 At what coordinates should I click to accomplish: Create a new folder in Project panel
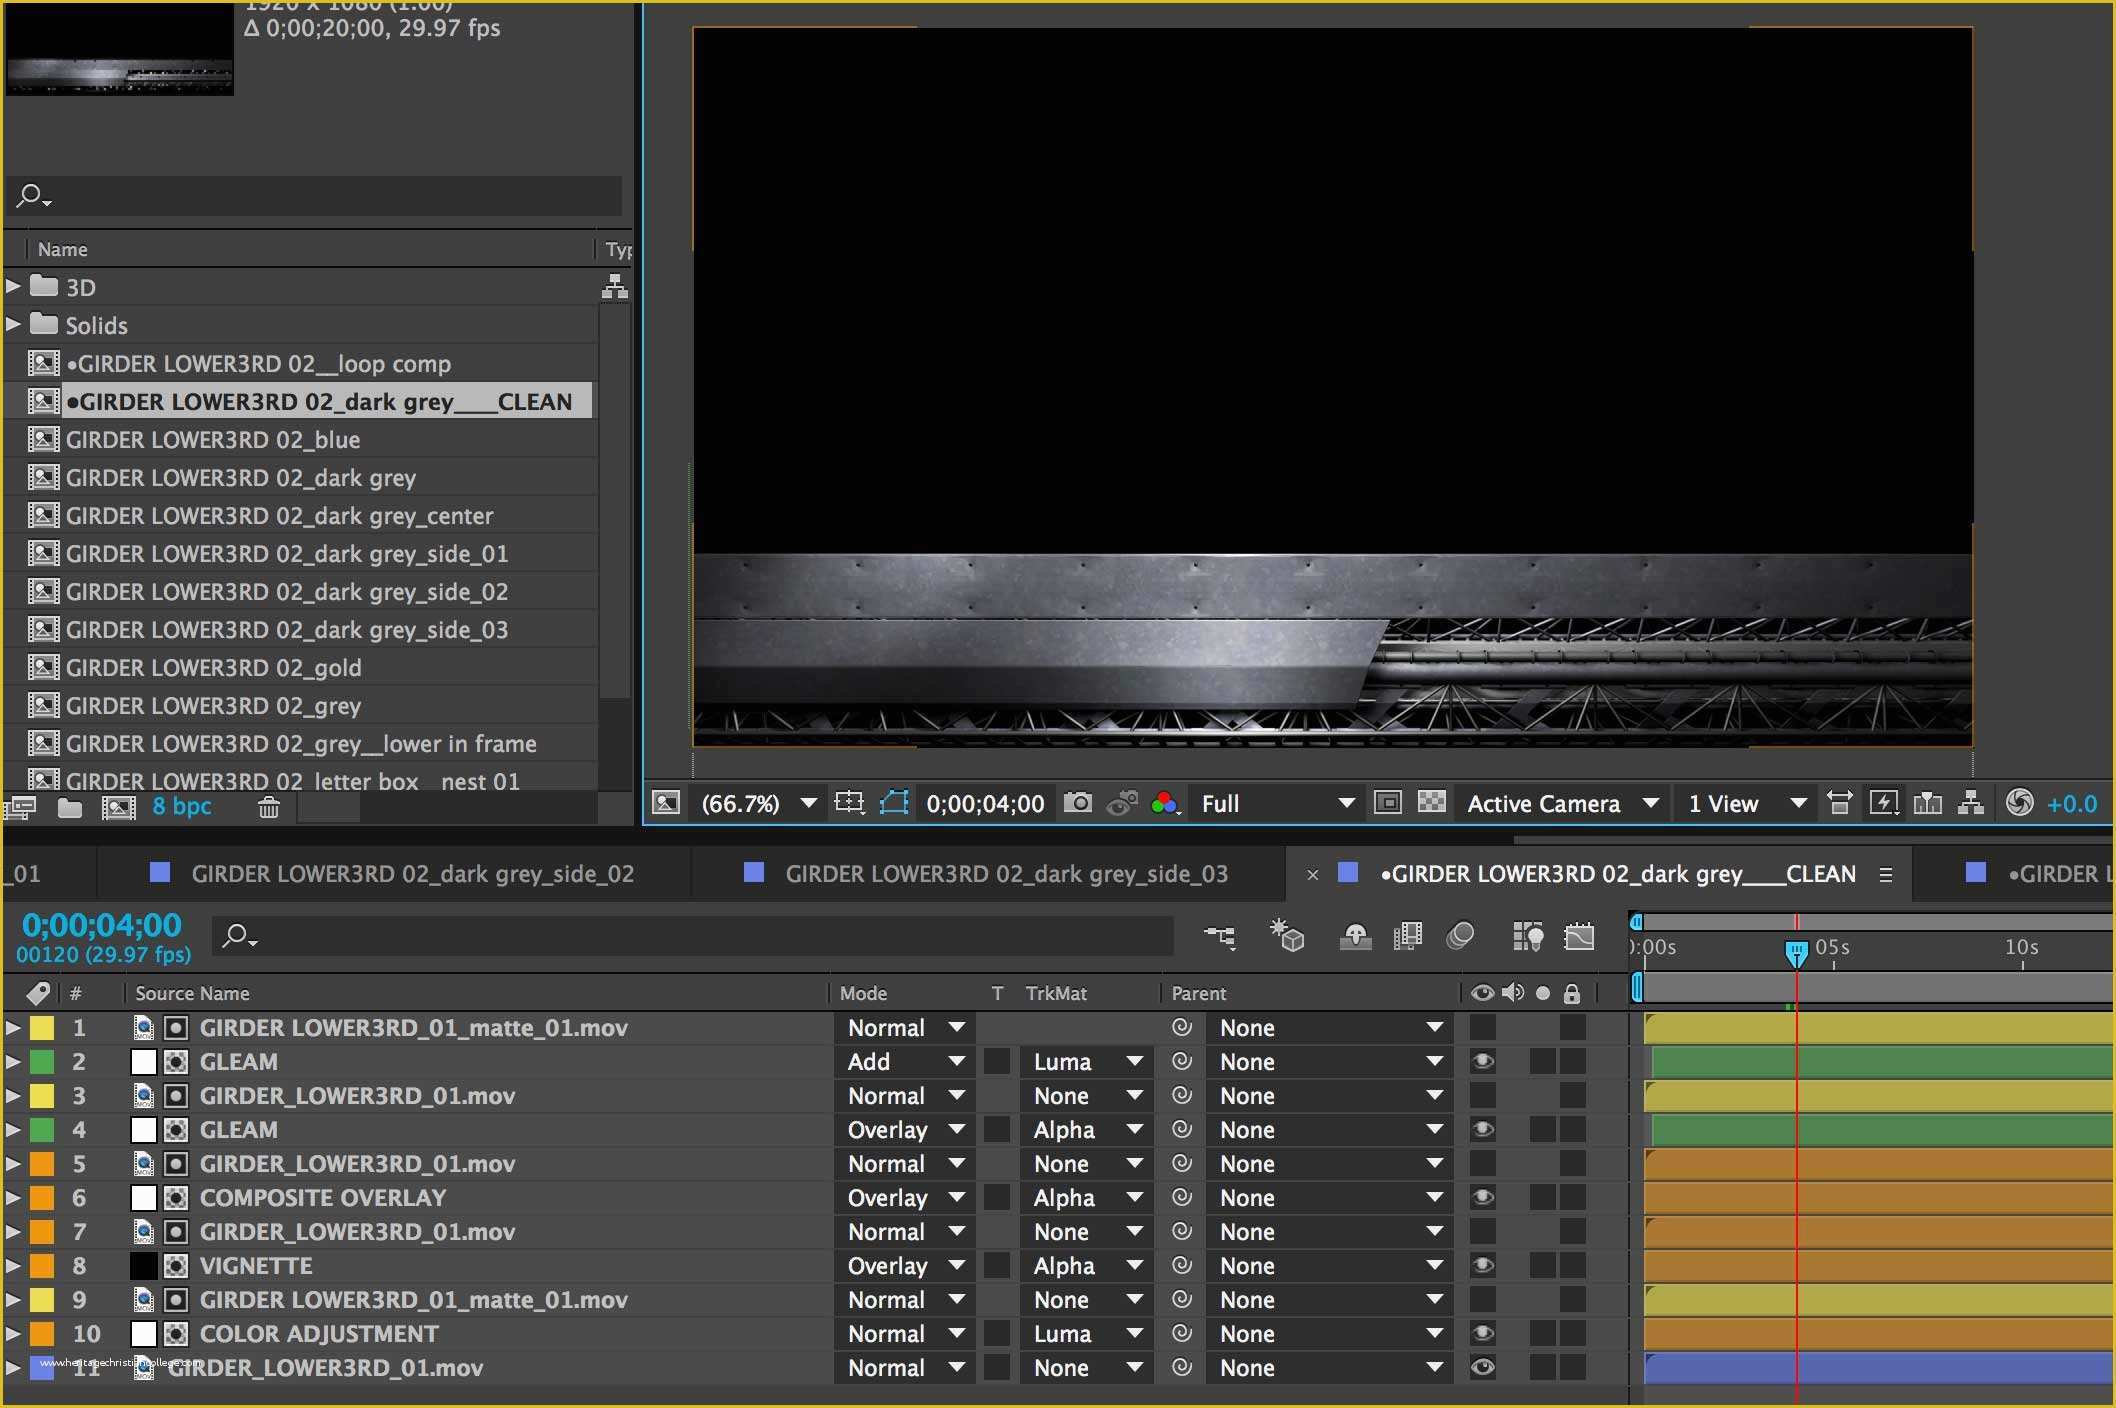pyautogui.click(x=70, y=807)
